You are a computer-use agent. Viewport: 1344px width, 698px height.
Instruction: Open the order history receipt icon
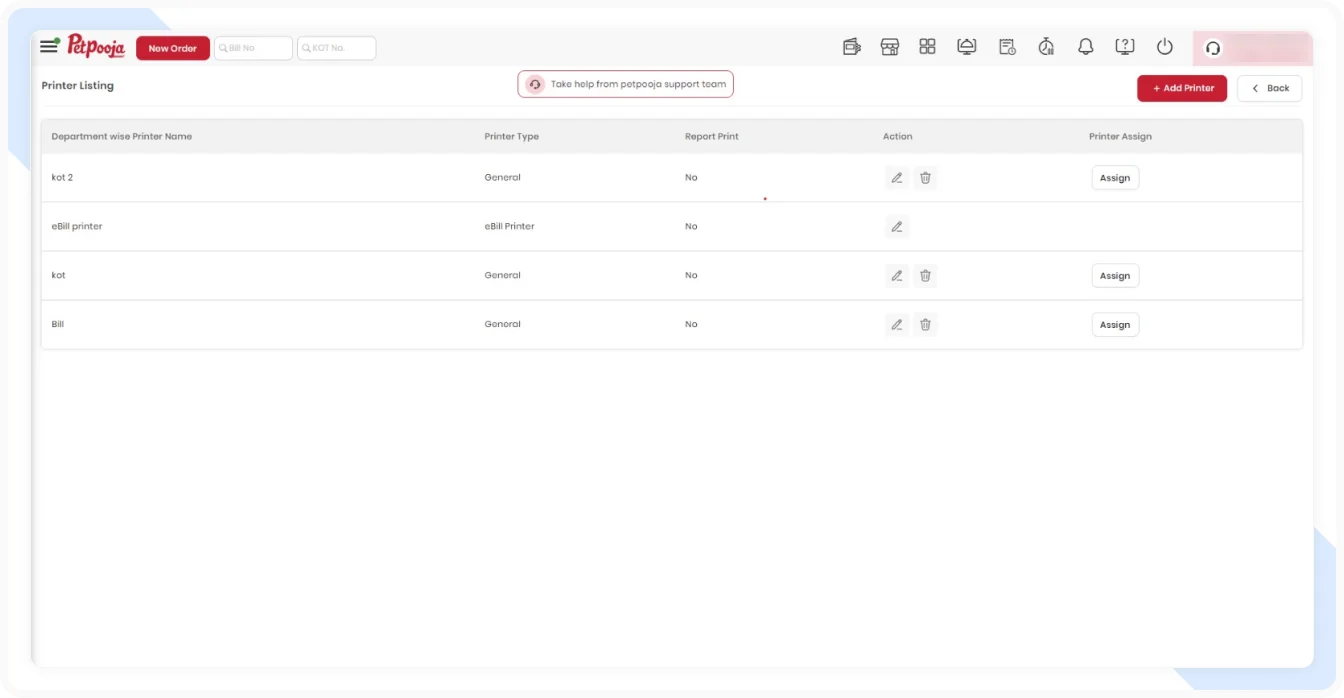(x=1007, y=47)
